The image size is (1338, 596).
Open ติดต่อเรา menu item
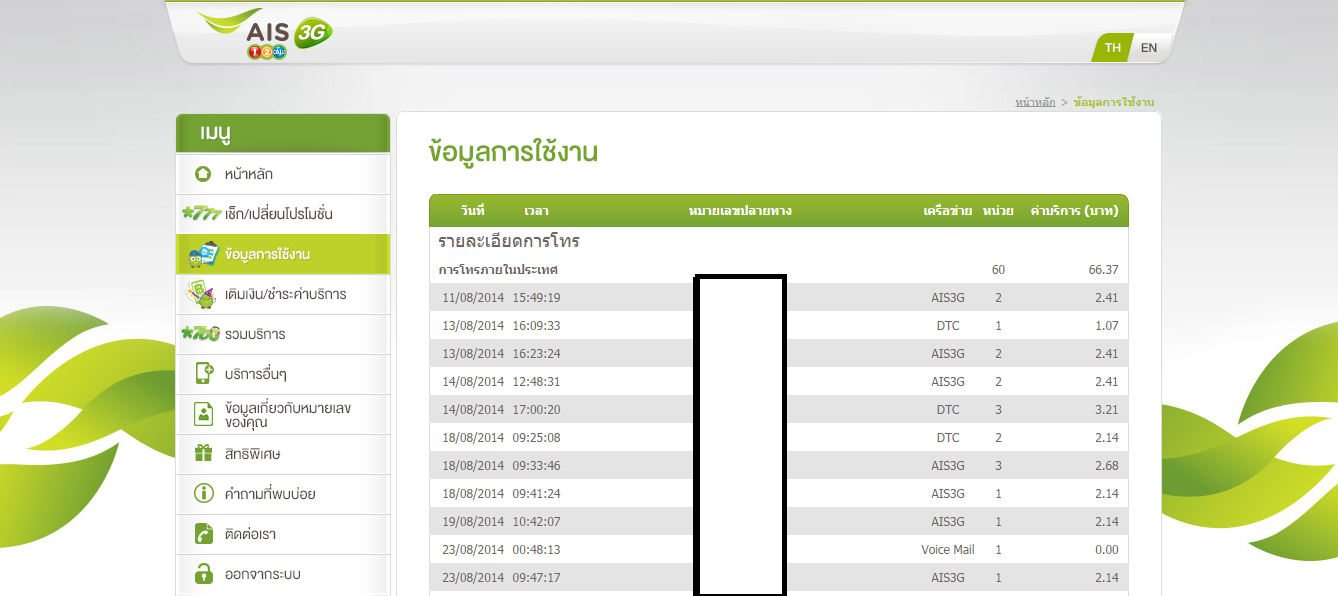[283, 534]
